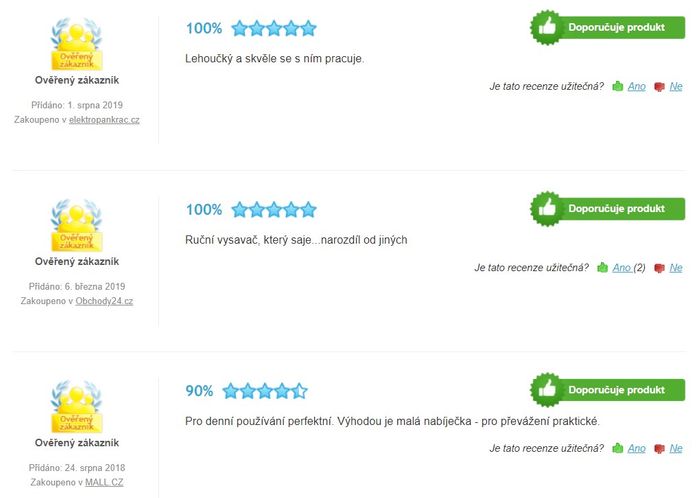This screenshot has width=700, height=498.
Task: Open the Obchody24.cz shop link
Action: (104, 301)
